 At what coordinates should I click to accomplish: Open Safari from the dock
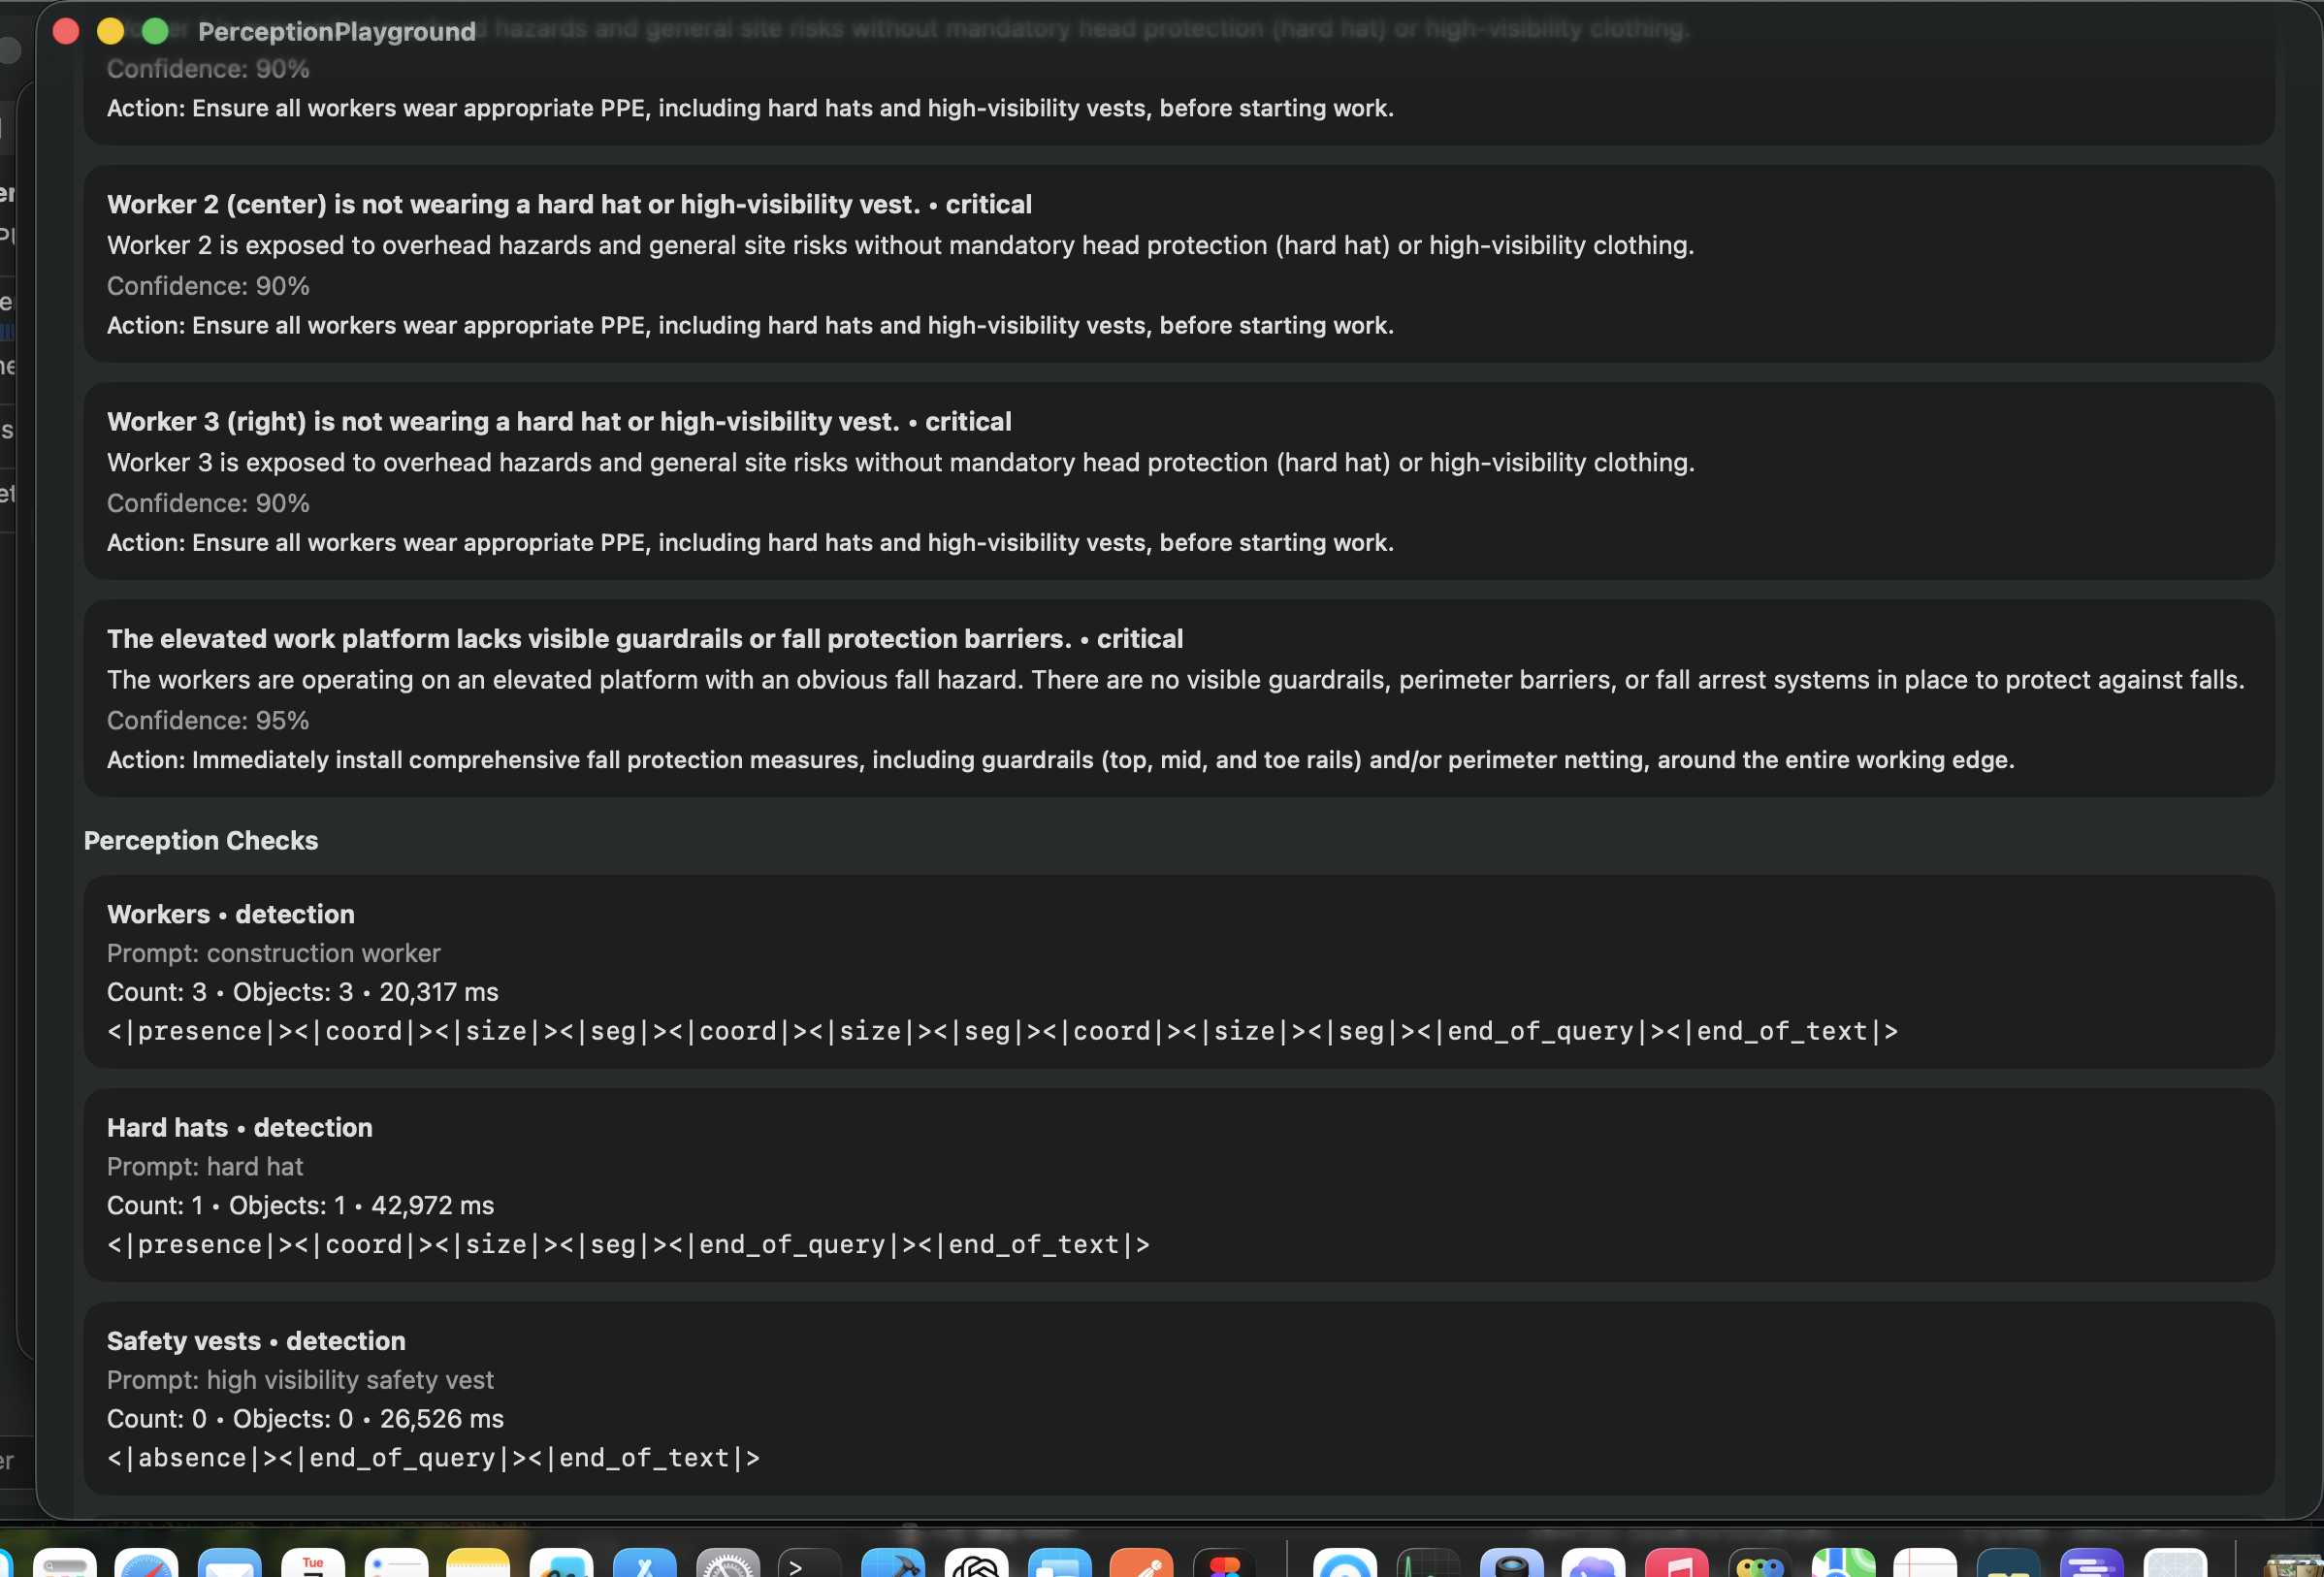pos(146,1563)
